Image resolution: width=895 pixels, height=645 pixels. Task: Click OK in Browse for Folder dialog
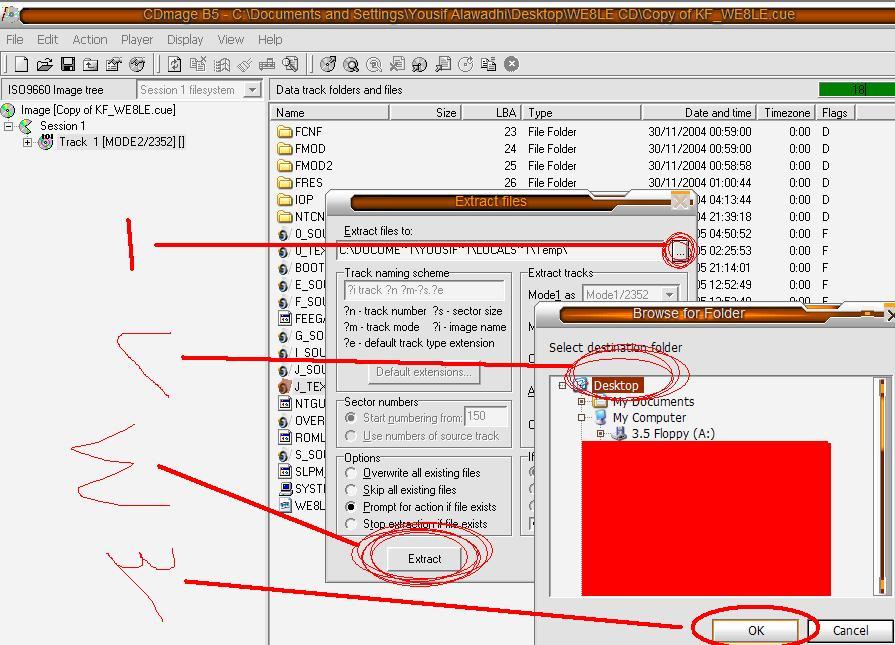tap(755, 630)
